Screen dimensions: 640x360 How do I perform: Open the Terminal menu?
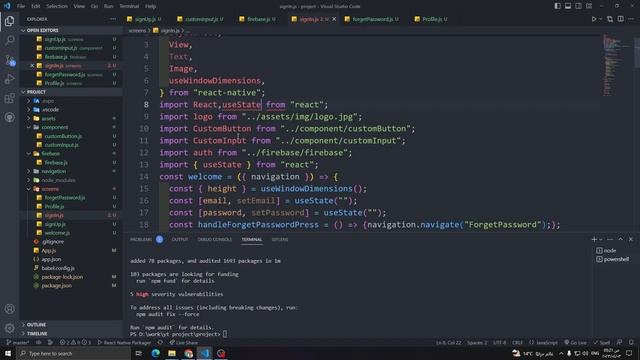[x=129, y=6]
